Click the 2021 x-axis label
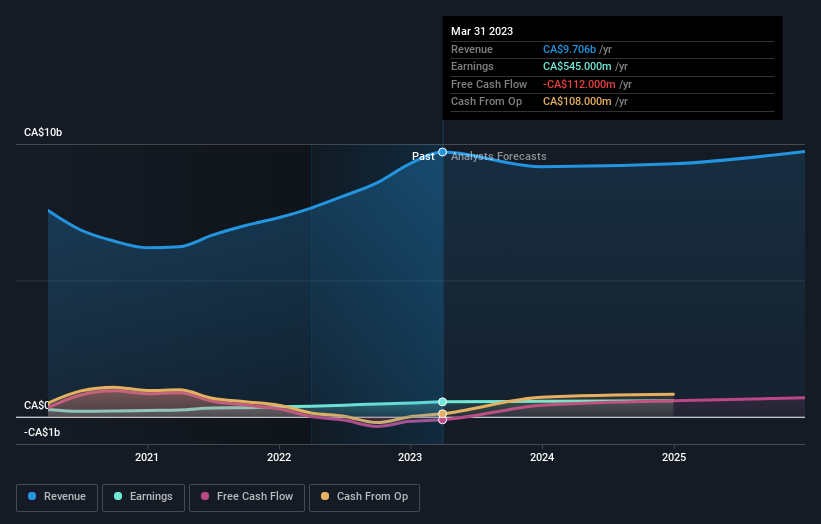Viewport: 821px width, 524px height. pyautogui.click(x=147, y=457)
